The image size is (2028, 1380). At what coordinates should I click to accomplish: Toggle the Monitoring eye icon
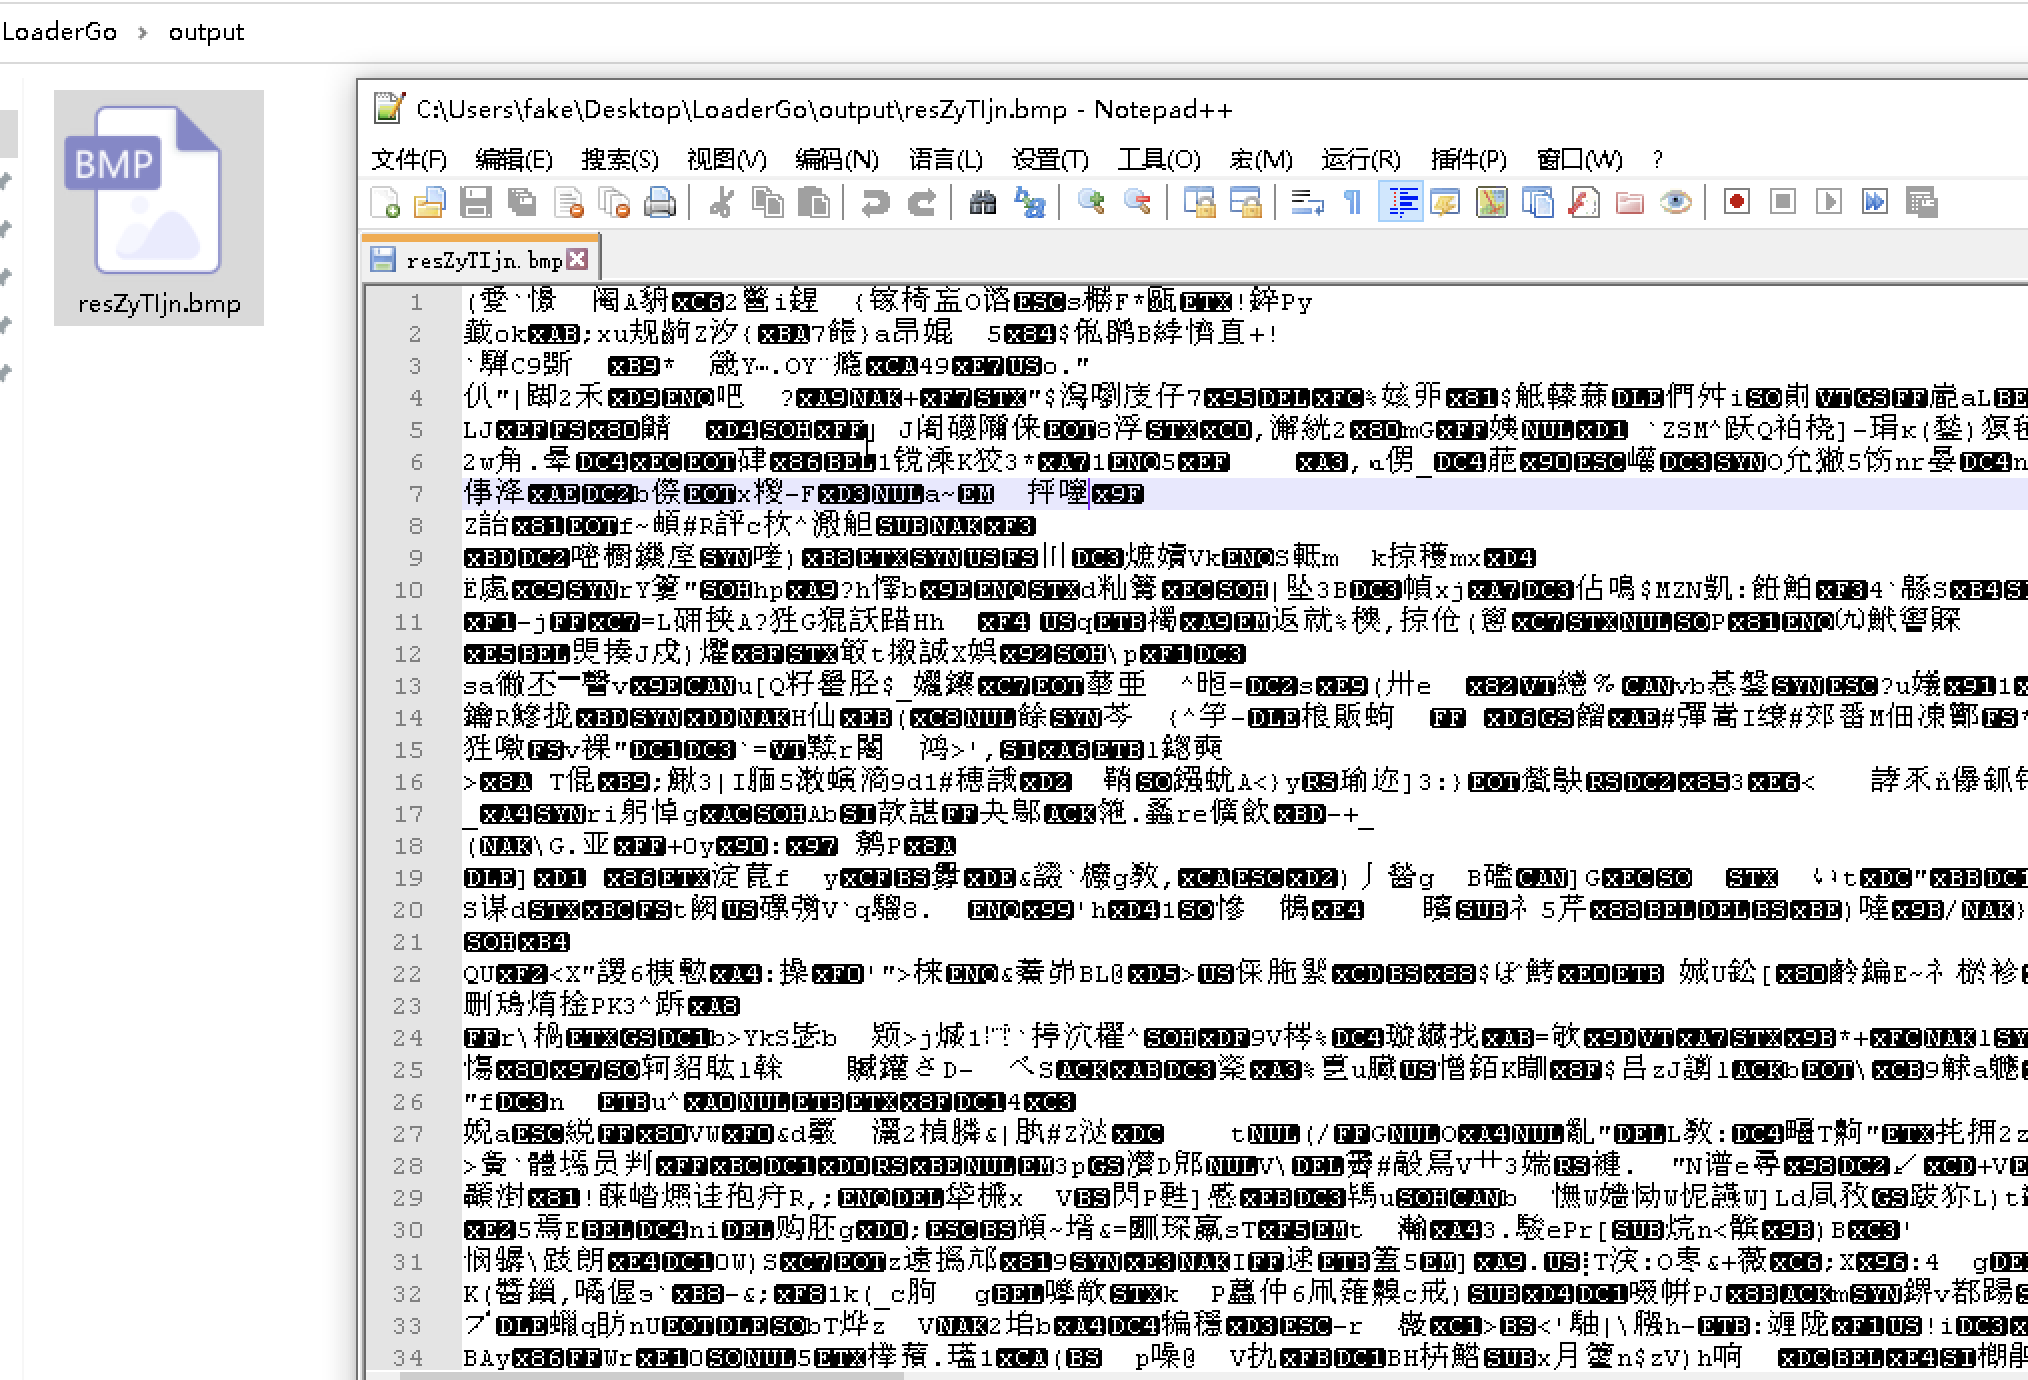point(1675,203)
